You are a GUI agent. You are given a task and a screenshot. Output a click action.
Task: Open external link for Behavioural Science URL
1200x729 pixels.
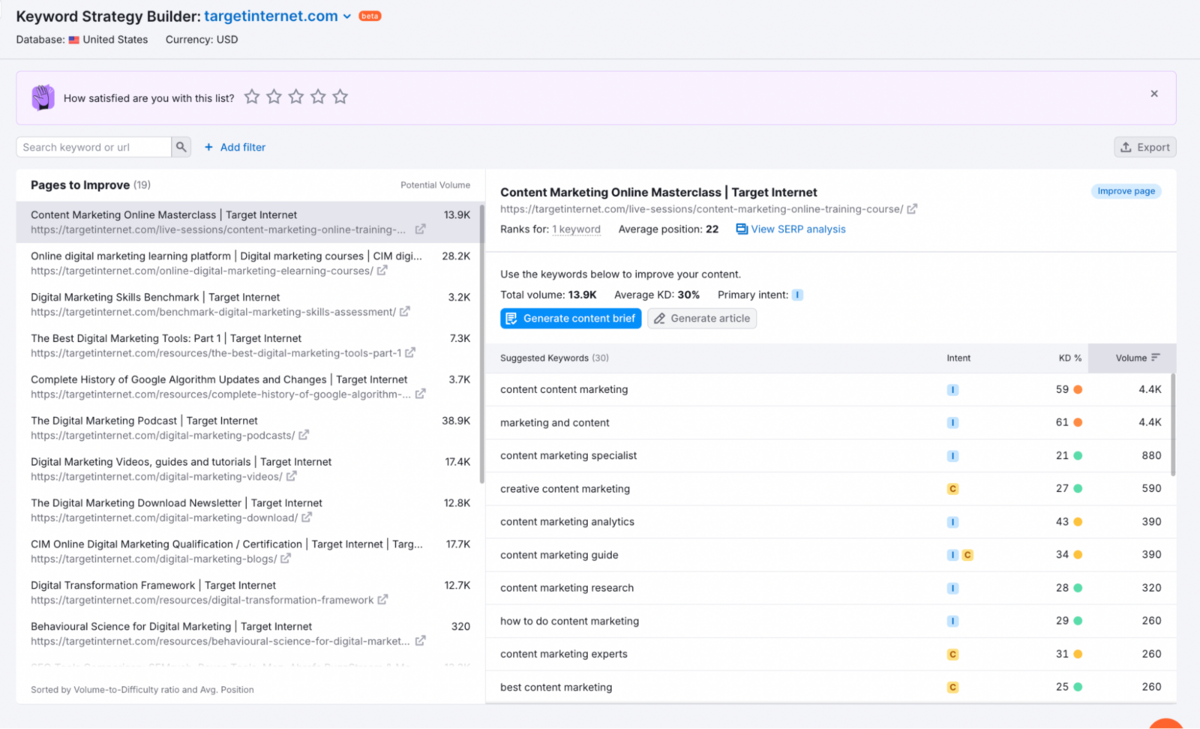420,641
